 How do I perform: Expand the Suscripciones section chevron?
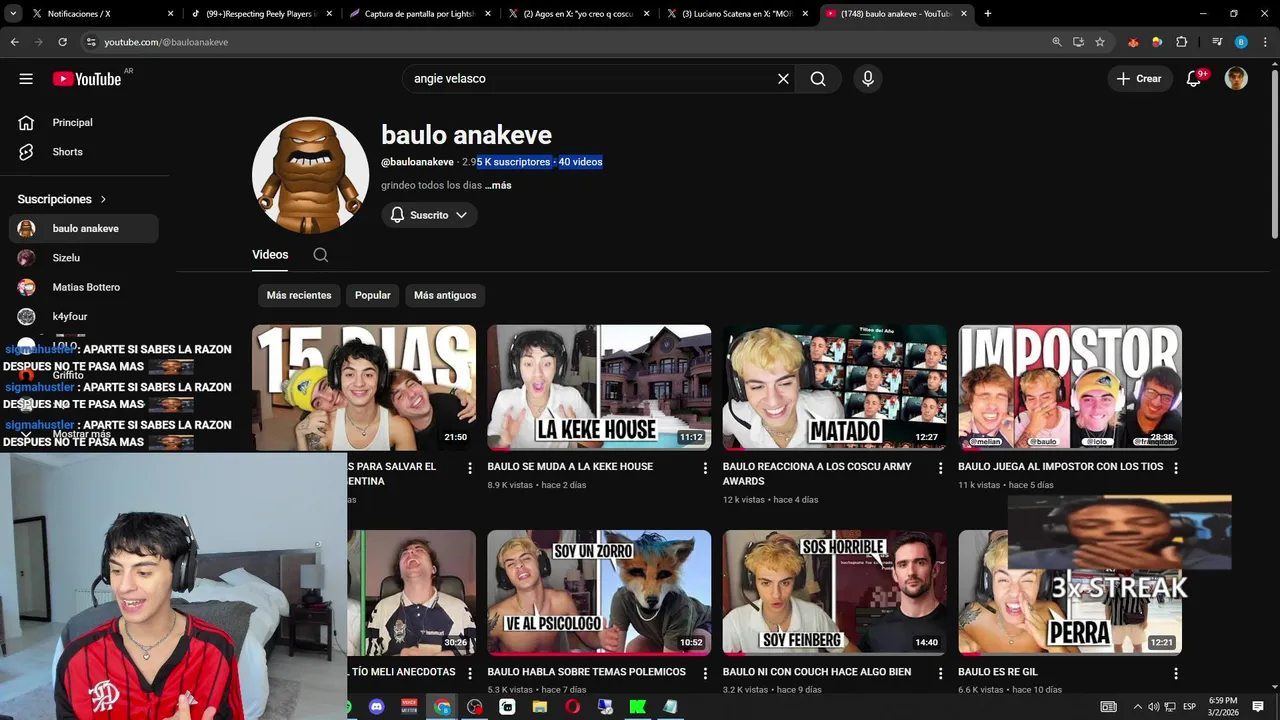pos(103,199)
